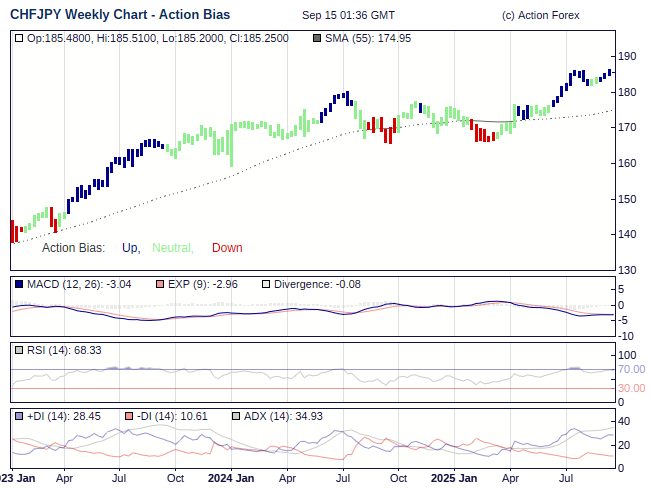
Task: Click the red RSI 30.00 level label
Action: 630,388
